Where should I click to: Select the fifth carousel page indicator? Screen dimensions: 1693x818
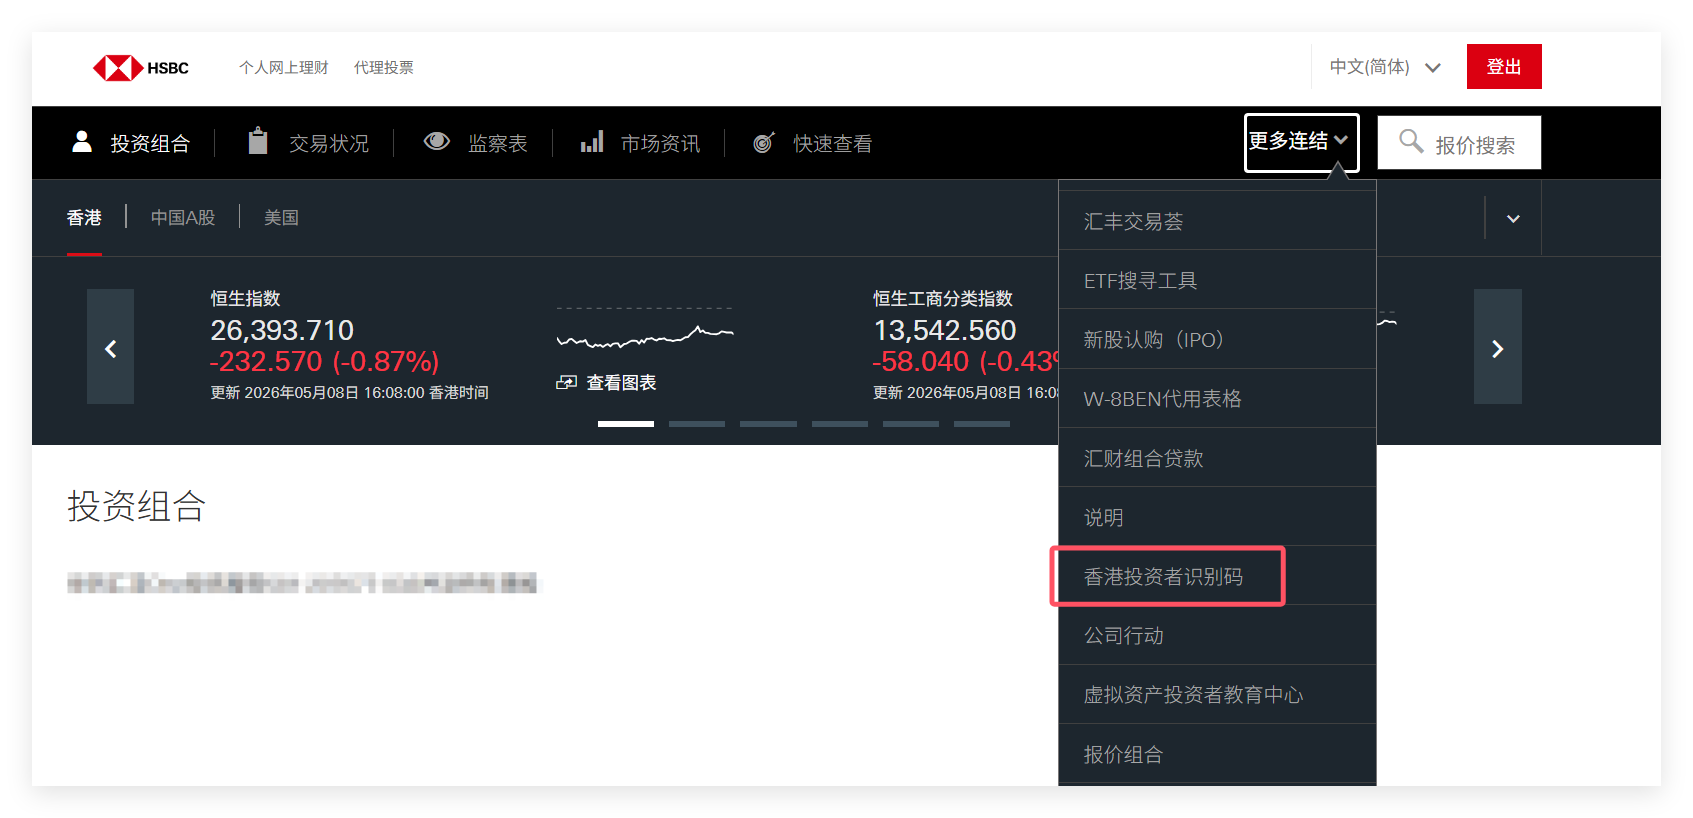point(911,424)
